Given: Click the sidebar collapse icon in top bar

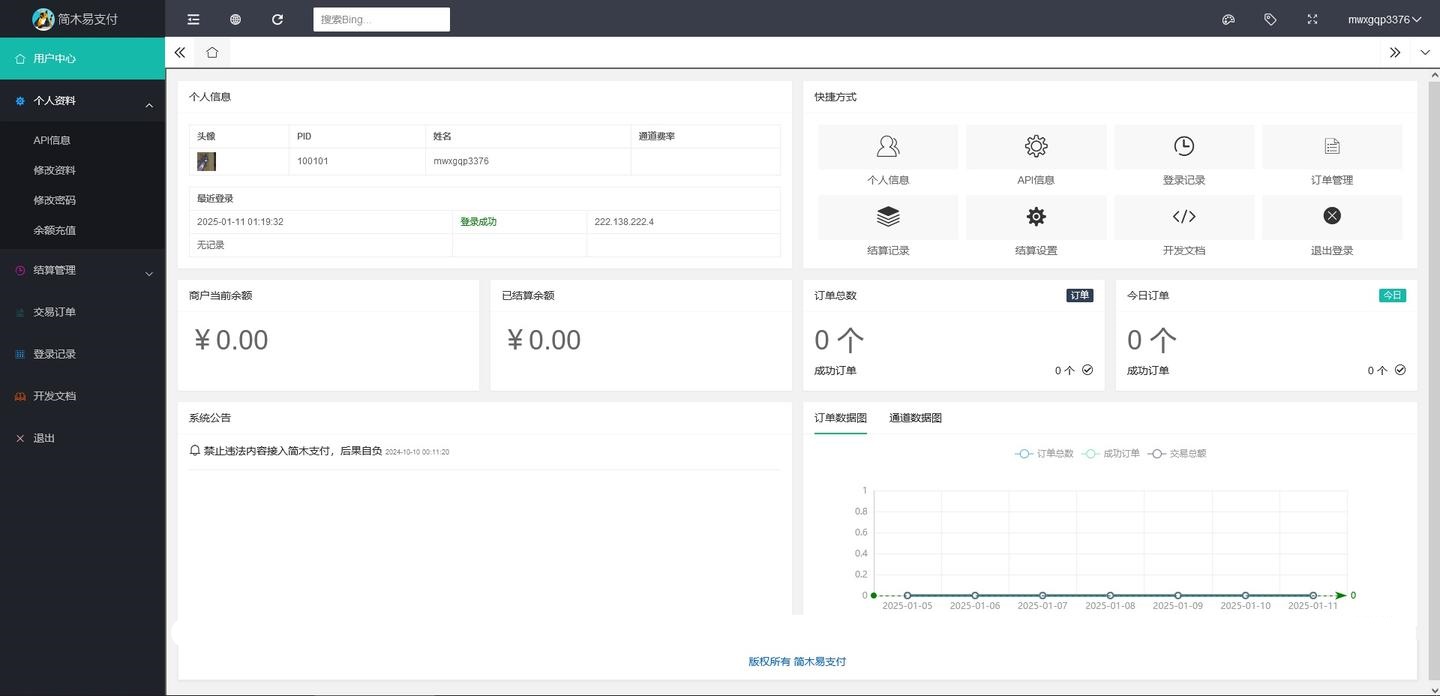Looking at the screenshot, I should click(193, 19).
